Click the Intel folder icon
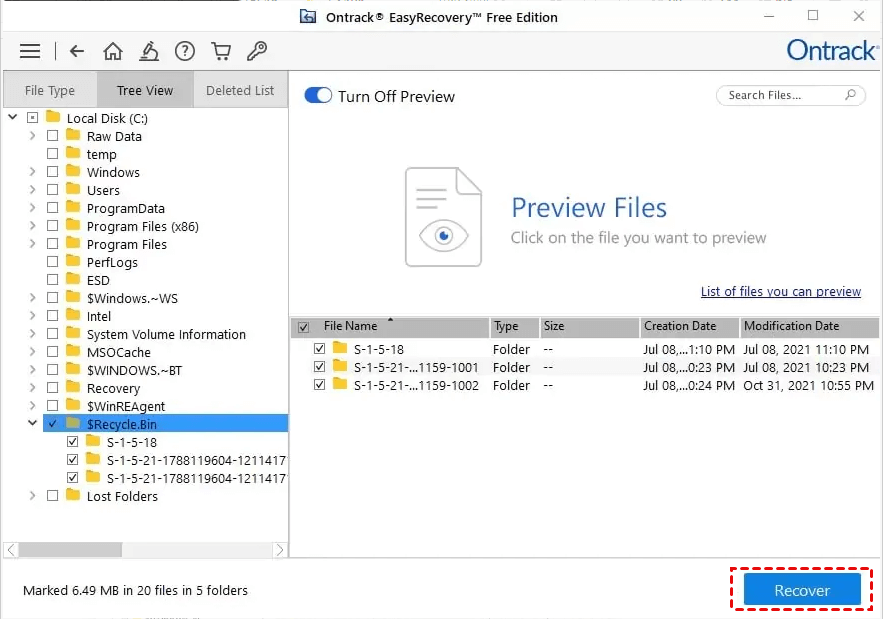This screenshot has width=883, height=619. [x=73, y=315]
